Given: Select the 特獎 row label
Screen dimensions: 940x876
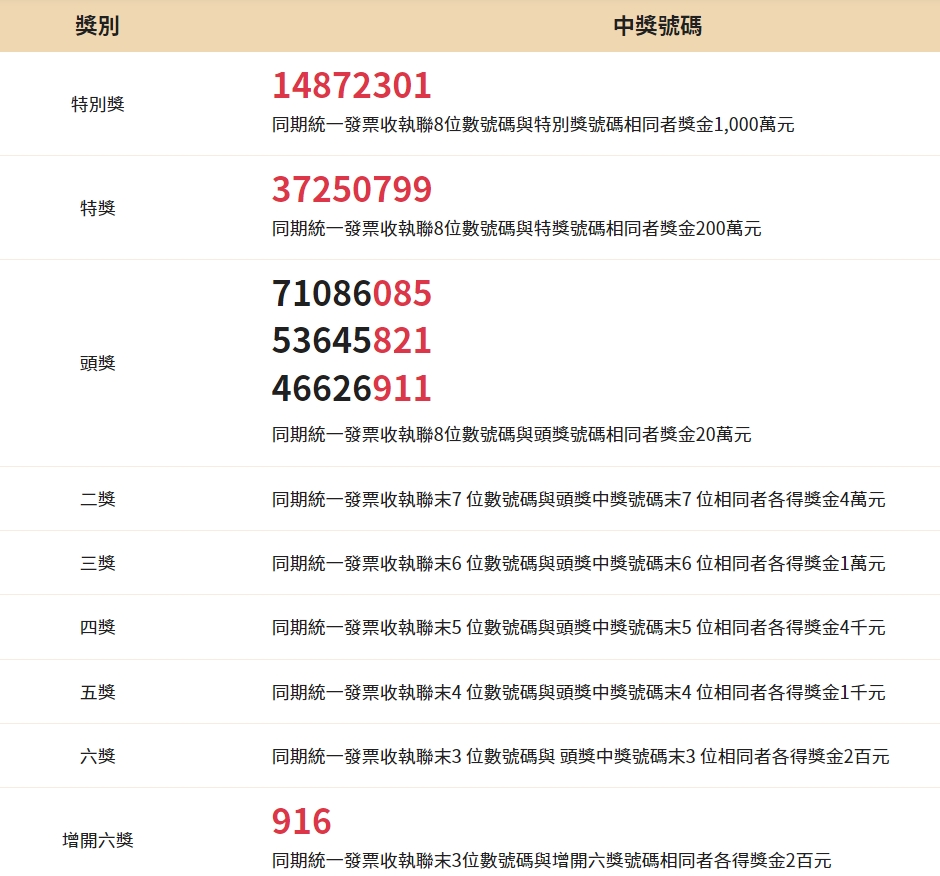Looking at the screenshot, I should coord(98,207).
